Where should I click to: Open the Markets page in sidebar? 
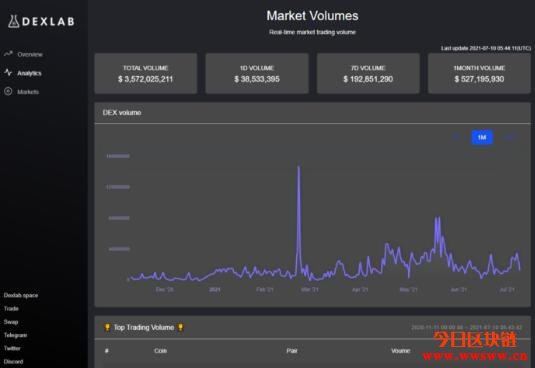28,92
